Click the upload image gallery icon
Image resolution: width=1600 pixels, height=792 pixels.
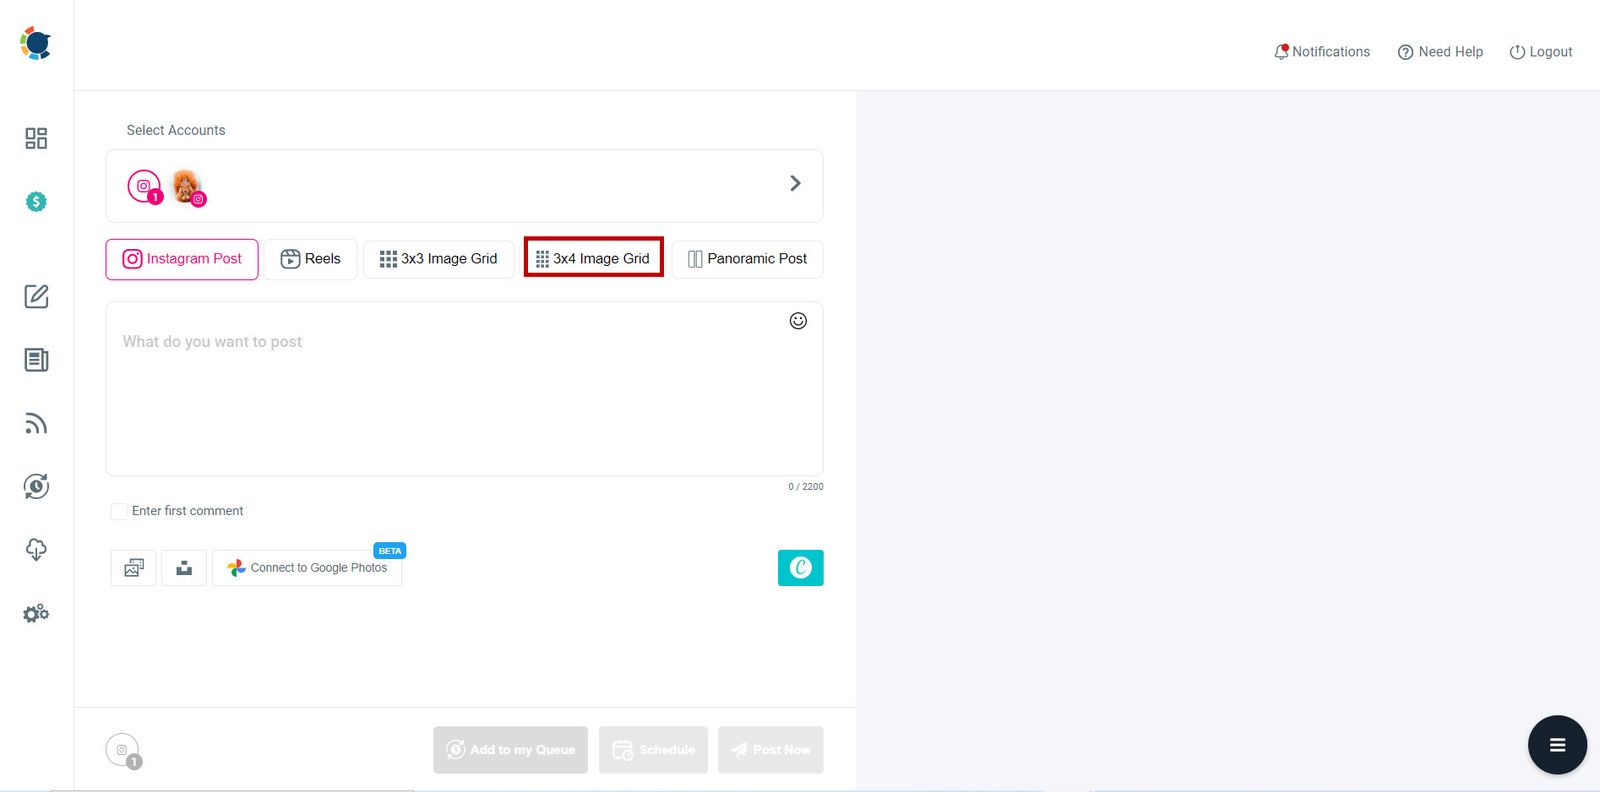click(133, 568)
